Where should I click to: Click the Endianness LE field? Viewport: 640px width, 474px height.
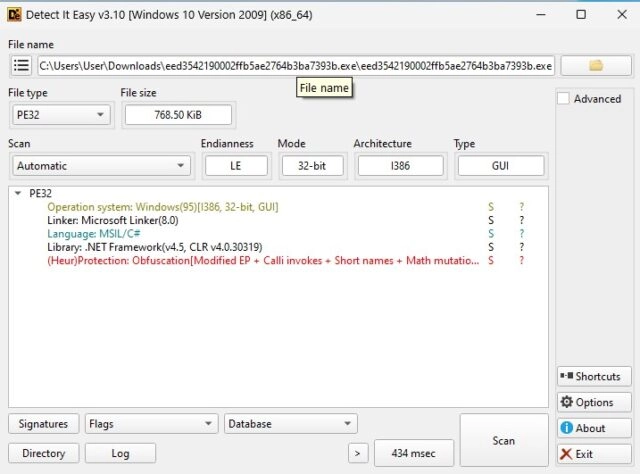point(236,166)
